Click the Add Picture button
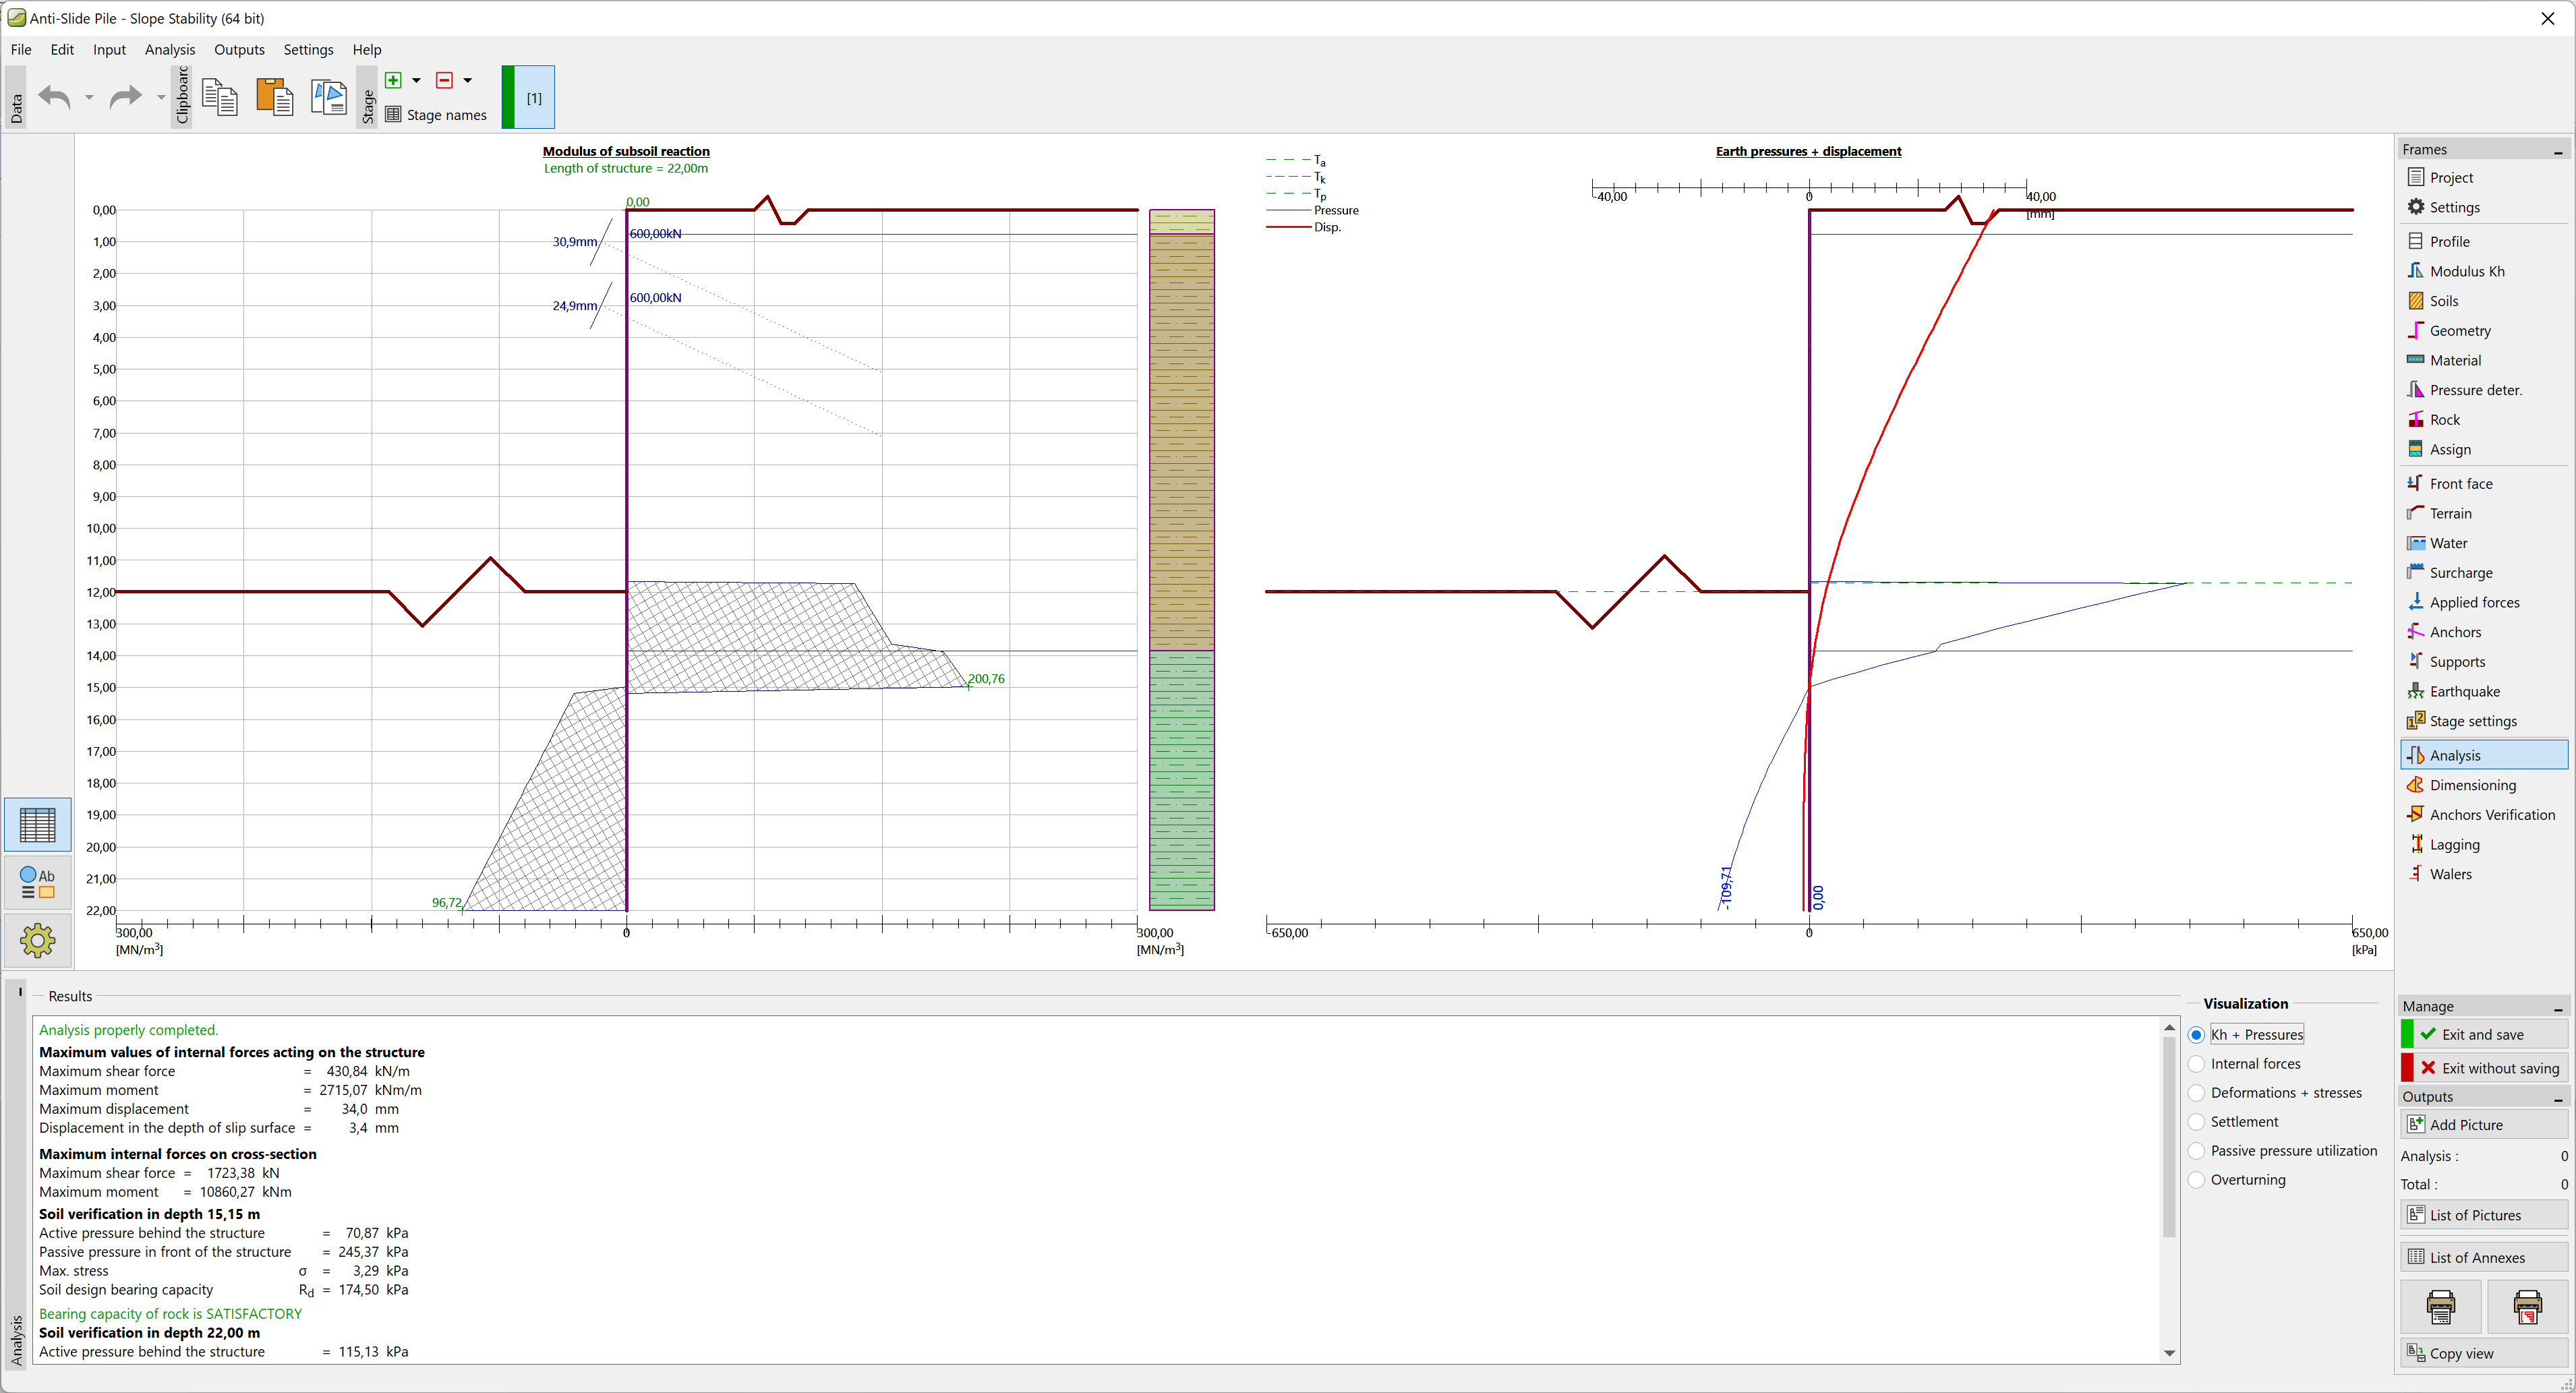The width and height of the screenshot is (2576, 1393). click(x=2483, y=1124)
